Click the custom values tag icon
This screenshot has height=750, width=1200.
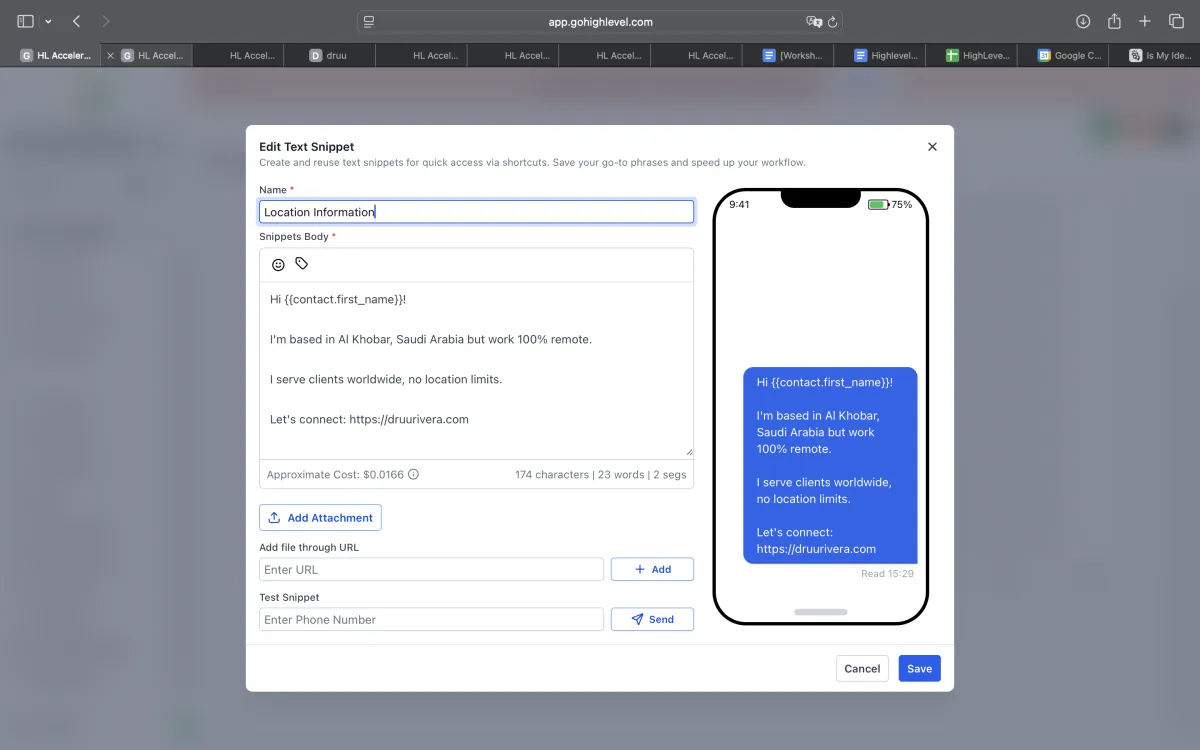point(302,264)
